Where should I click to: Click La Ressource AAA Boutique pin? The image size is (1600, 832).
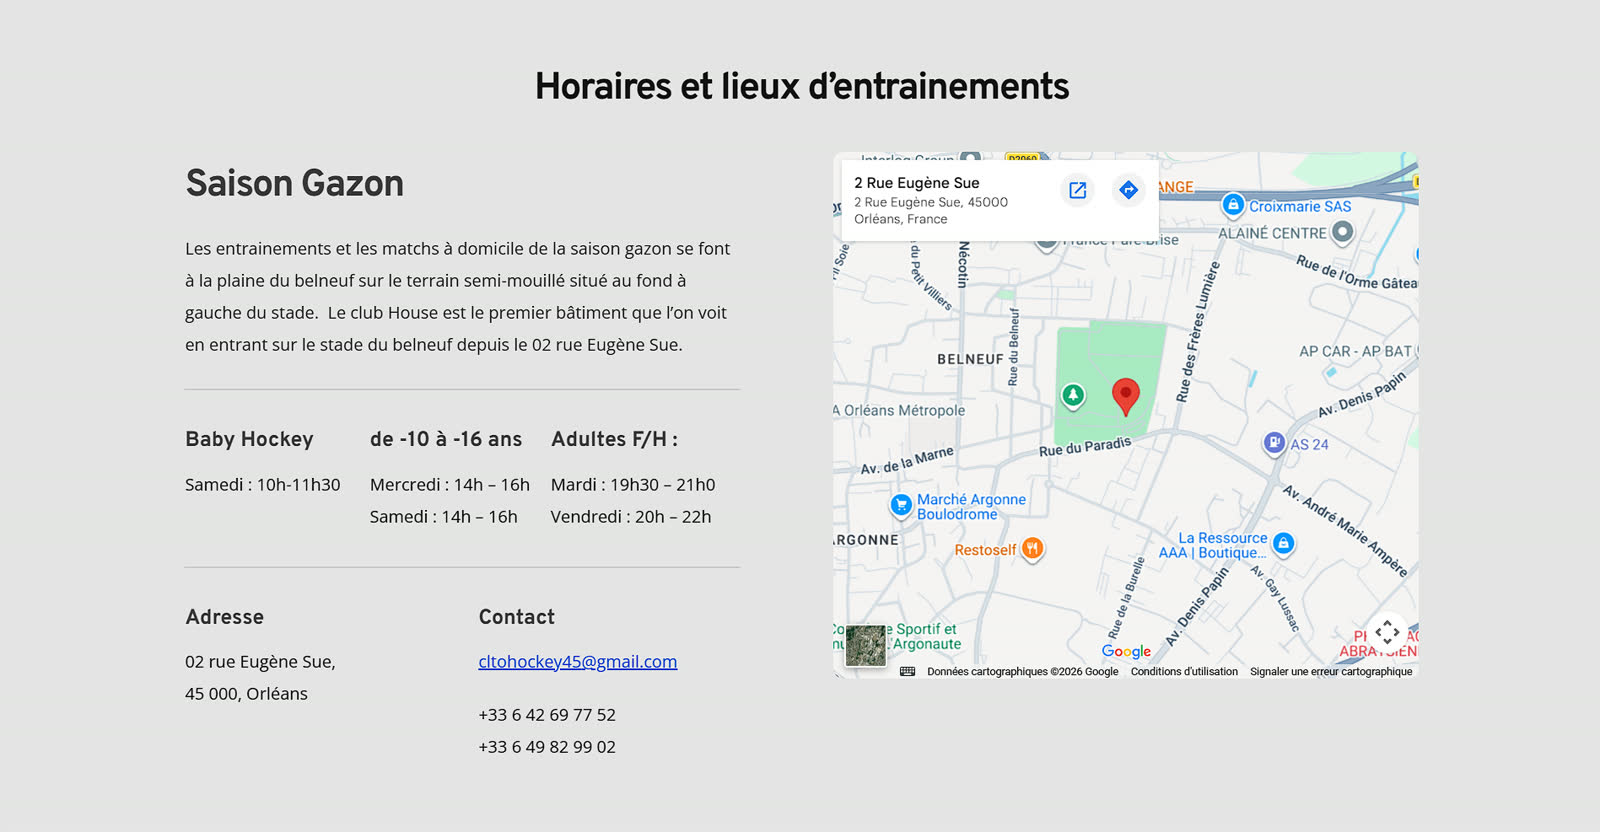1283,544
